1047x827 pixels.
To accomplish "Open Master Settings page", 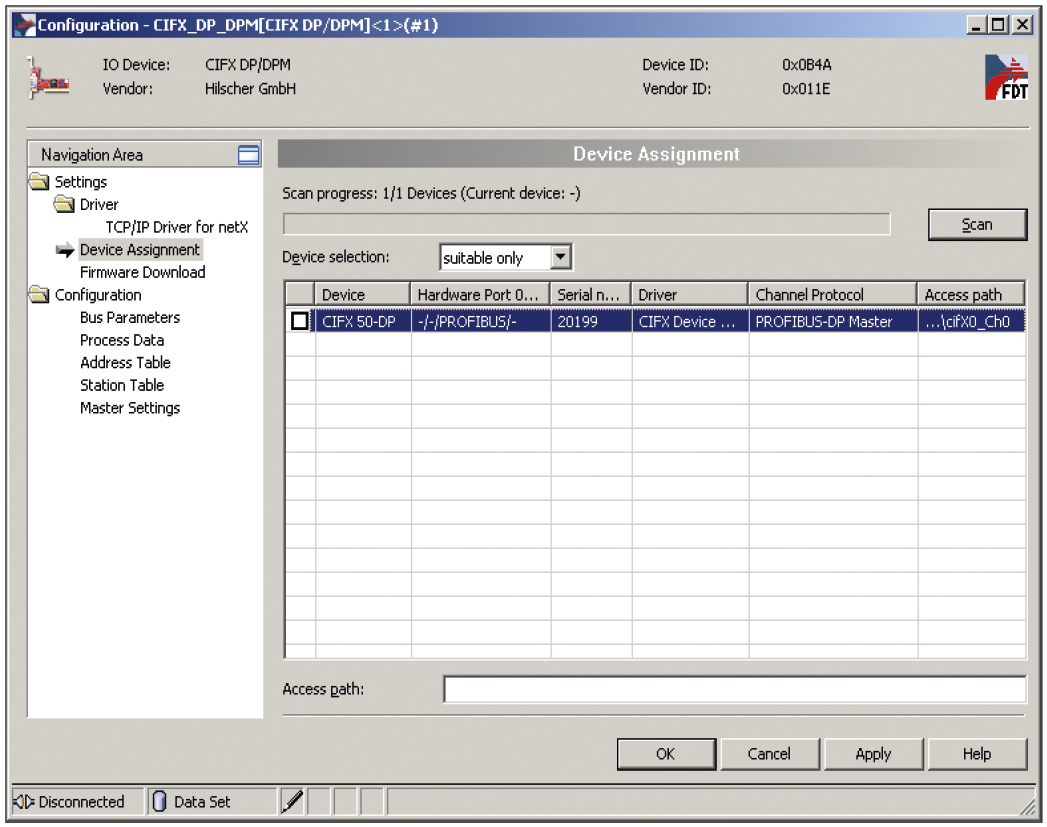I will pyautogui.click(x=130, y=408).
